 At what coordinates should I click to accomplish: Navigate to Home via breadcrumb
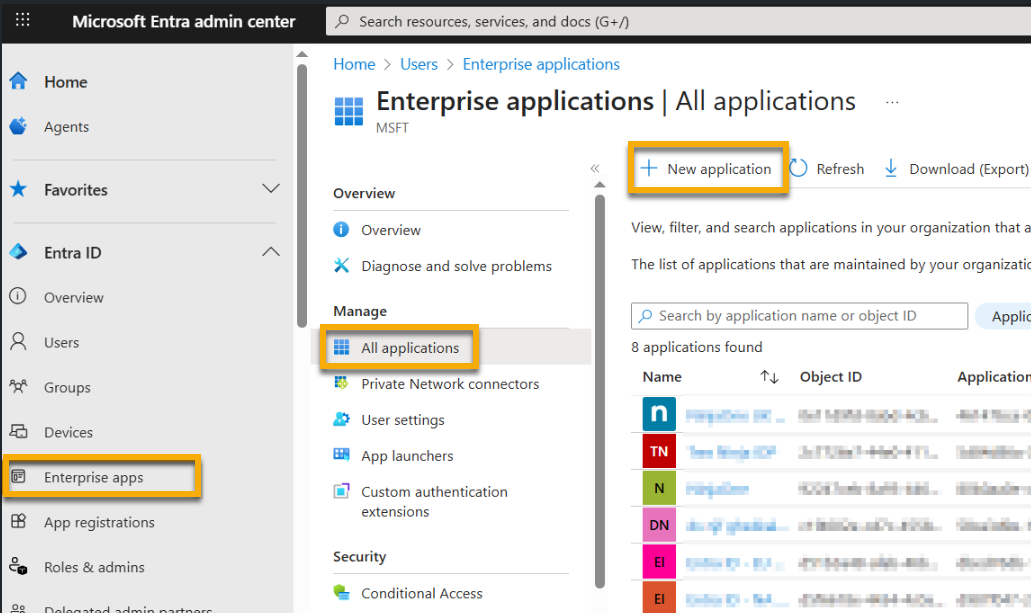coord(354,63)
